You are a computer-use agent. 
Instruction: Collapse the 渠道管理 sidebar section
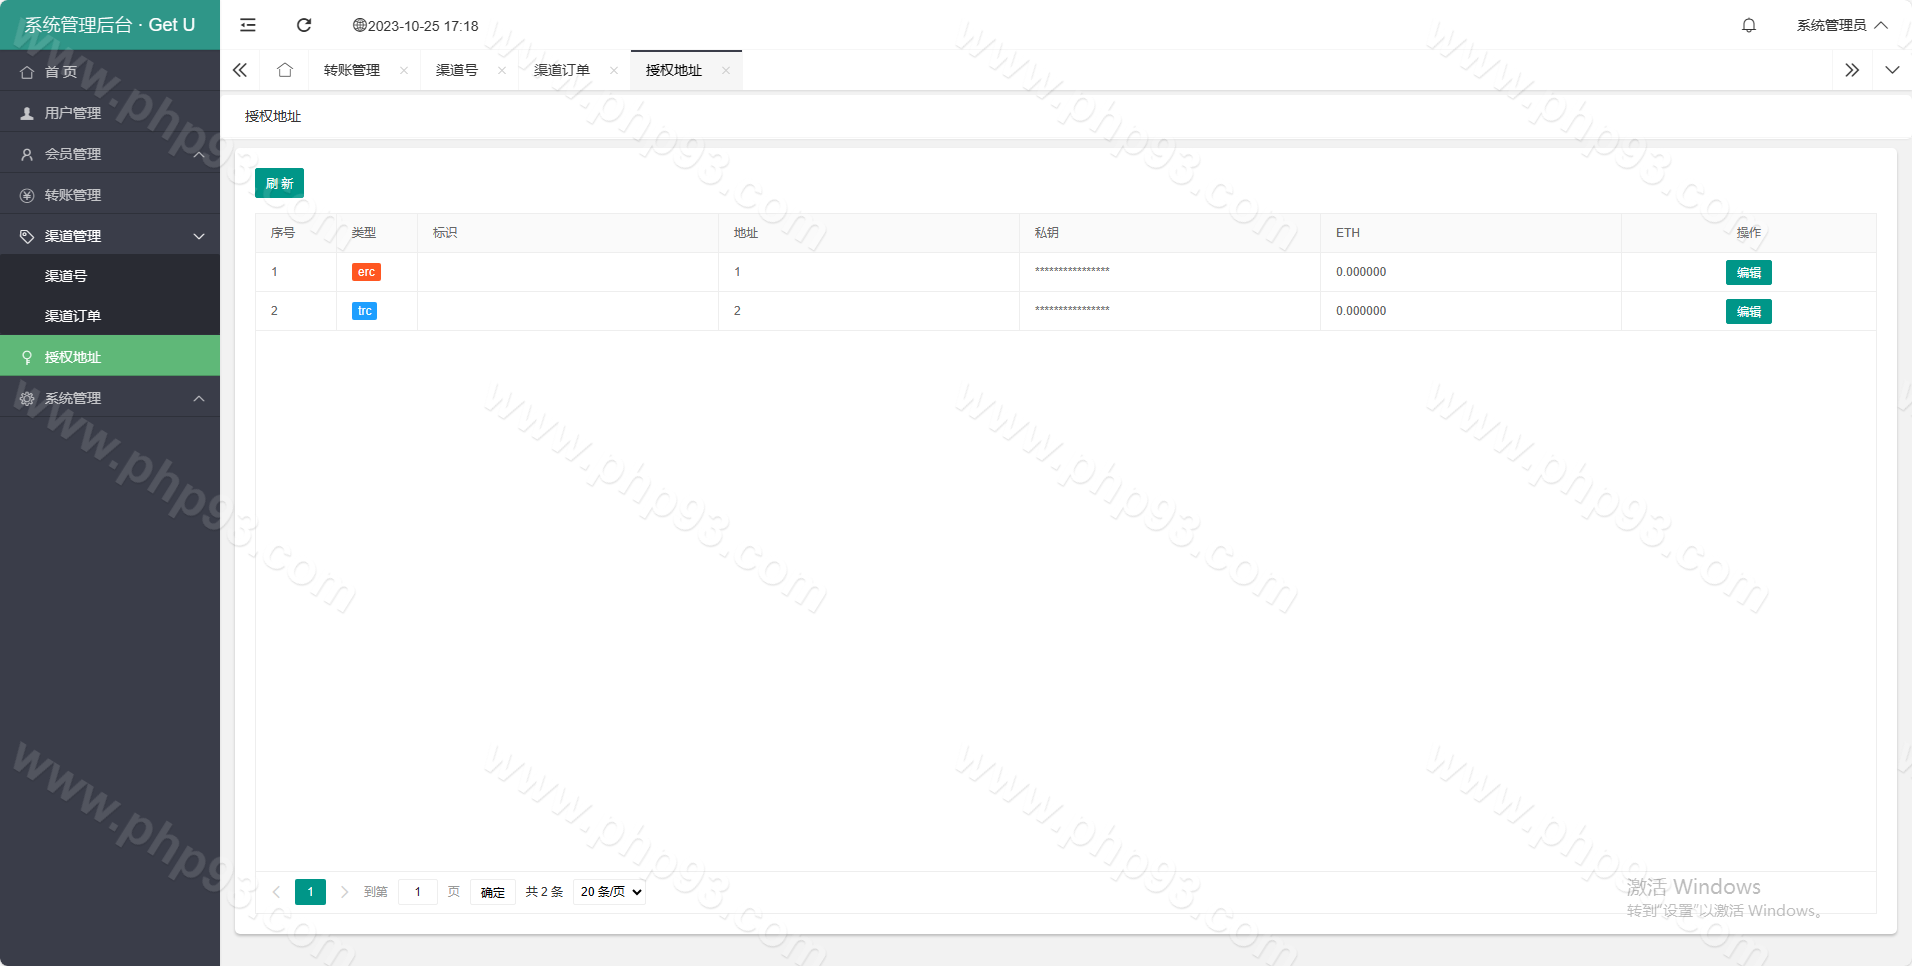pos(110,236)
